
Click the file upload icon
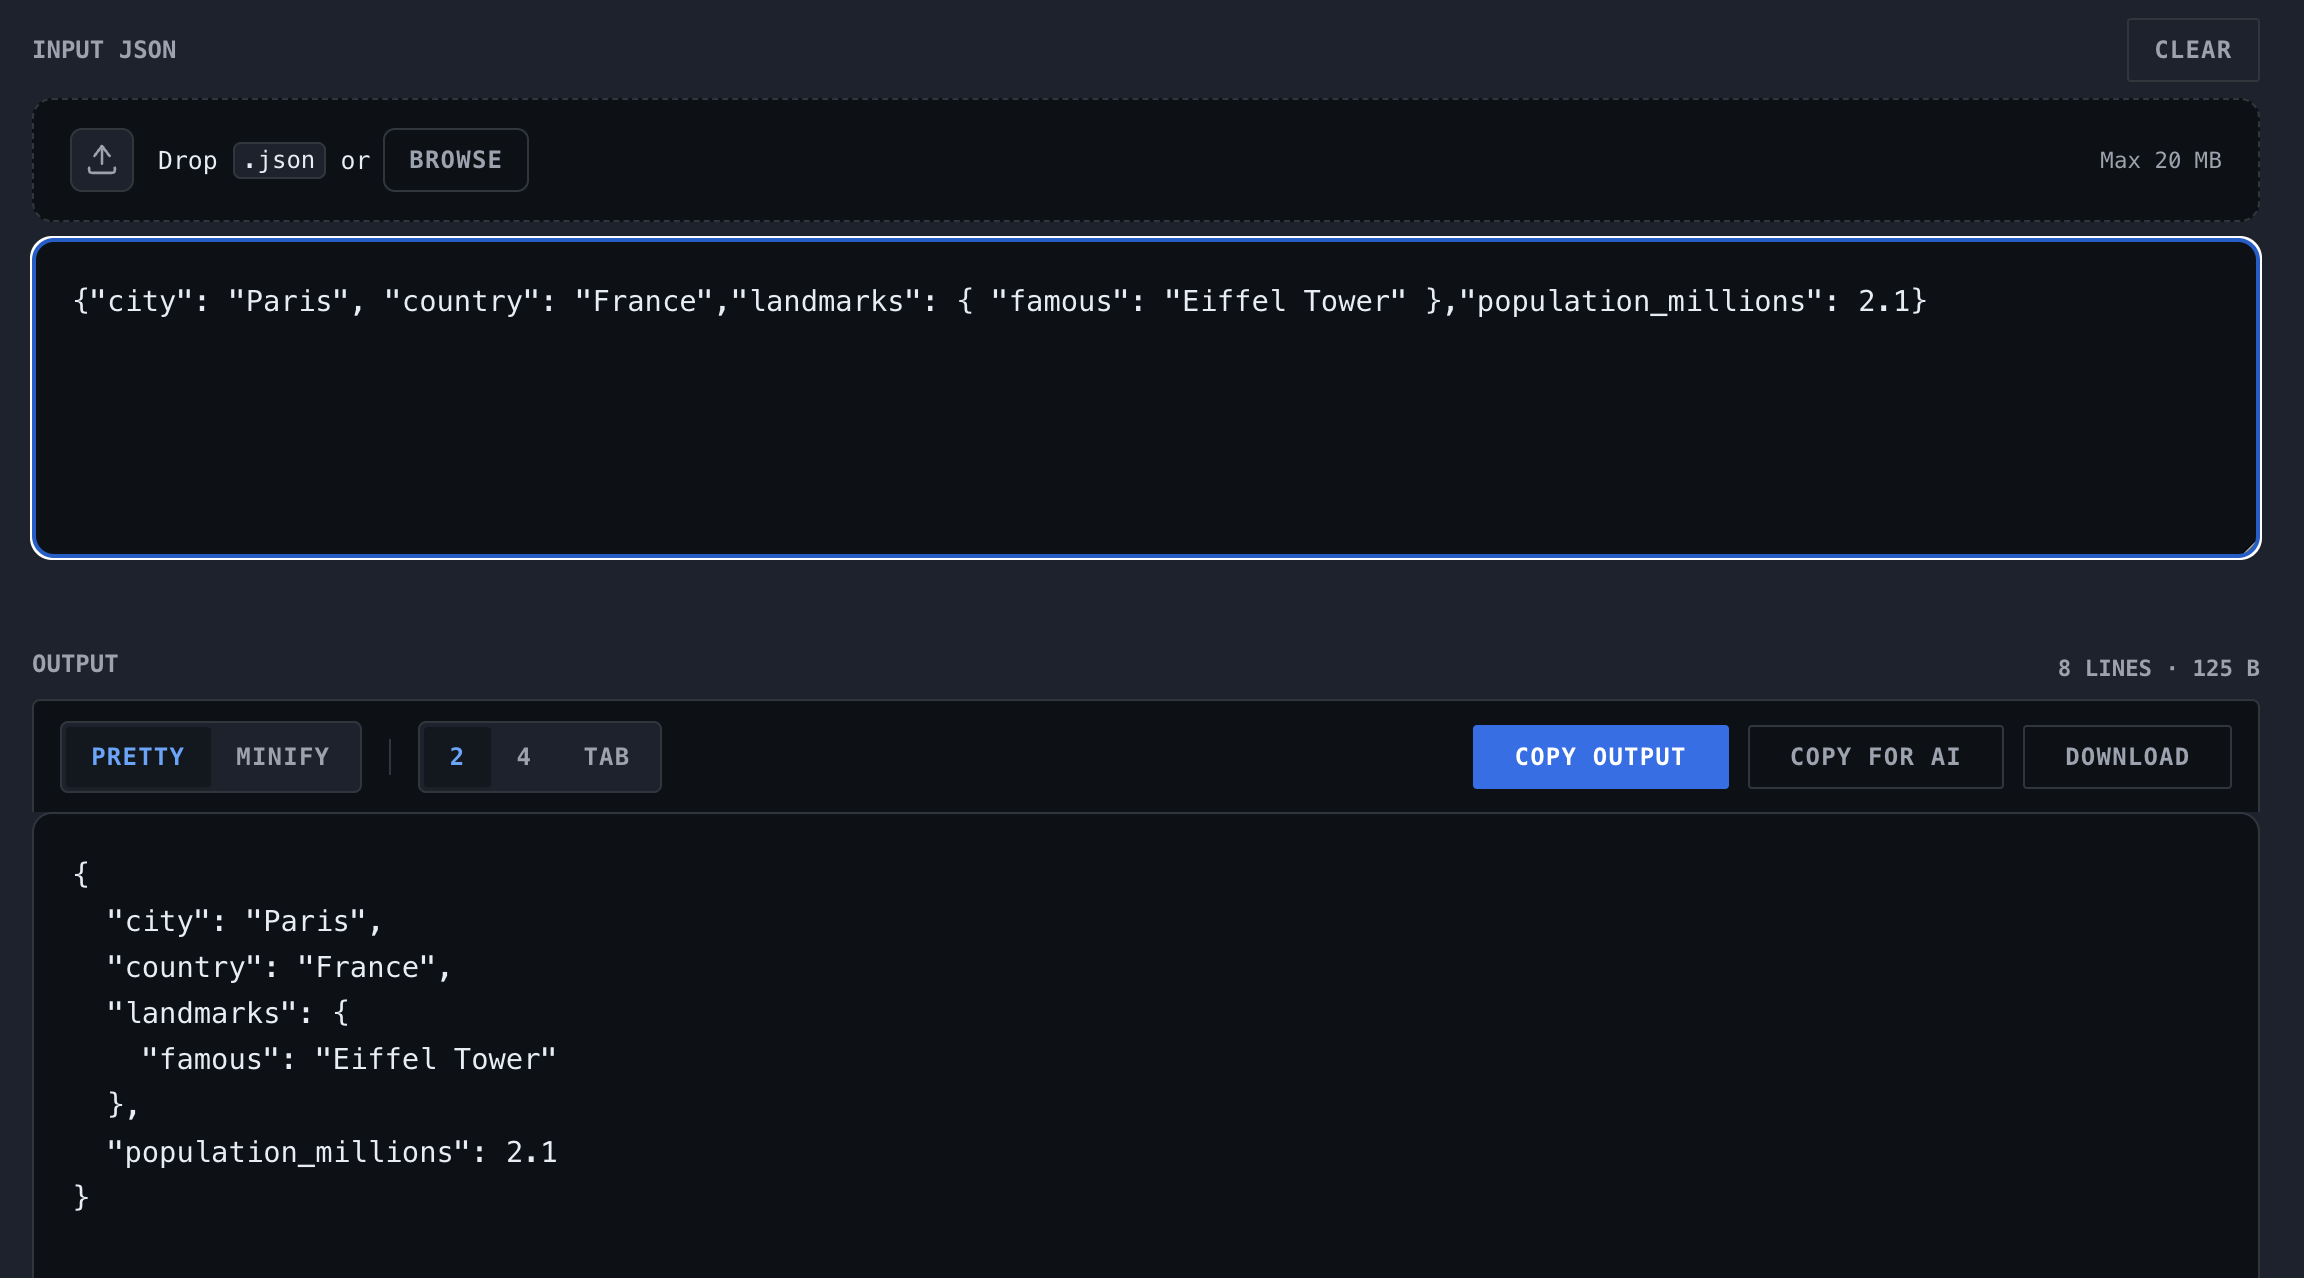coord(101,159)
